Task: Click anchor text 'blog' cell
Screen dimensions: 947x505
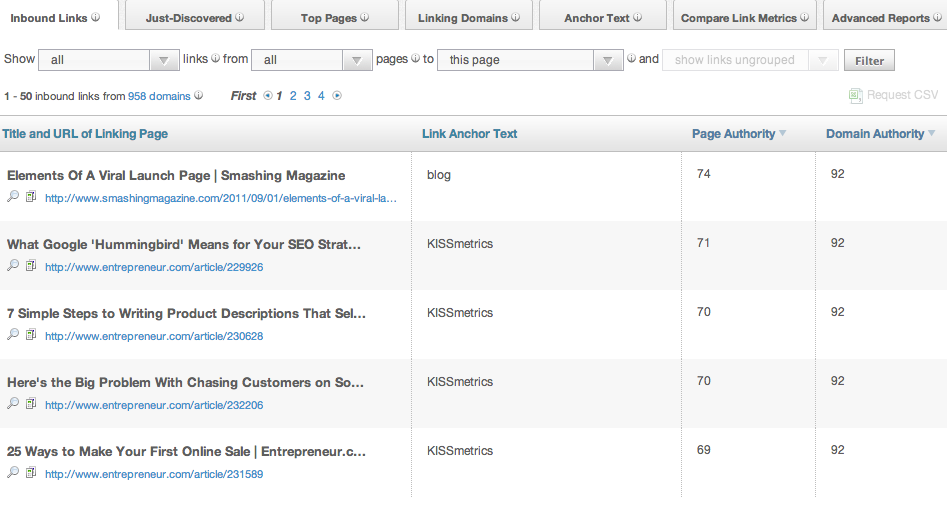Action: click(x=438, y=175)
